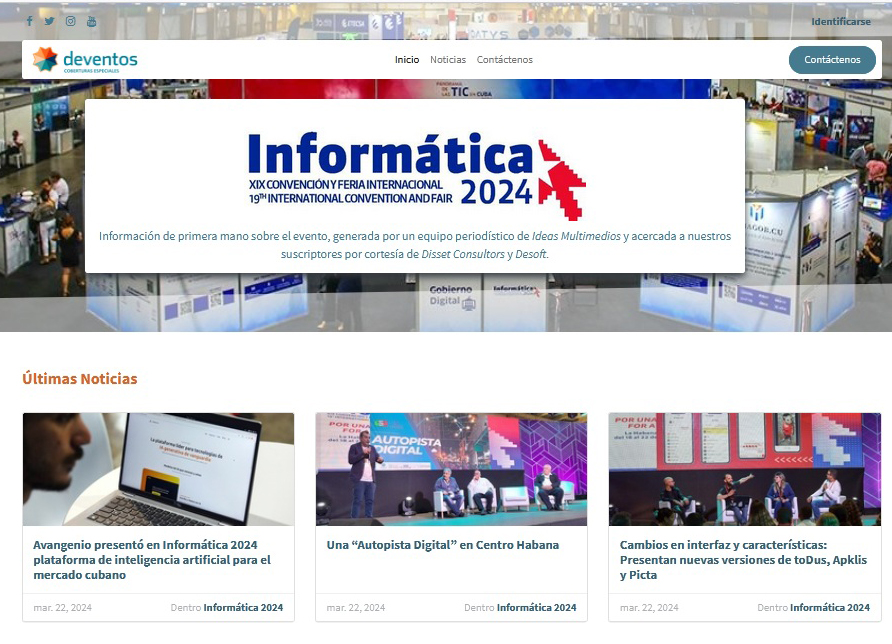892x644 pixels.
Task: Open article 'Cambios en interfaz y características'
Action: (x=744, y=560)
